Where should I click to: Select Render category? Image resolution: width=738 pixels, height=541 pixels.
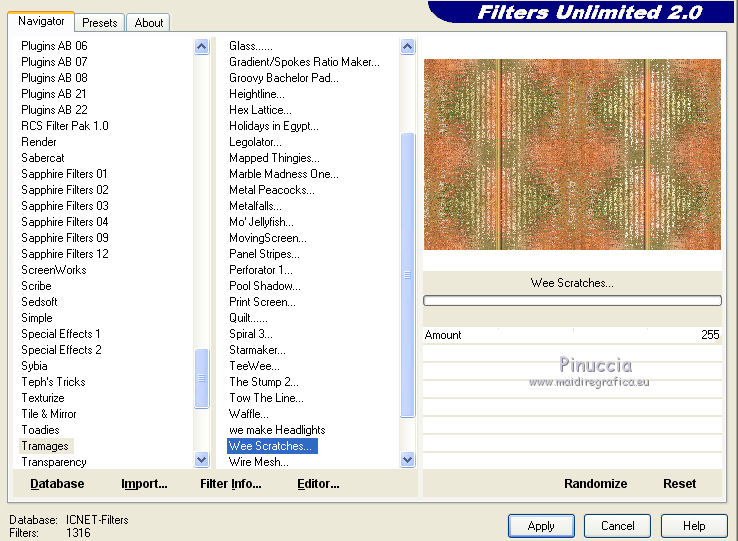39,142
